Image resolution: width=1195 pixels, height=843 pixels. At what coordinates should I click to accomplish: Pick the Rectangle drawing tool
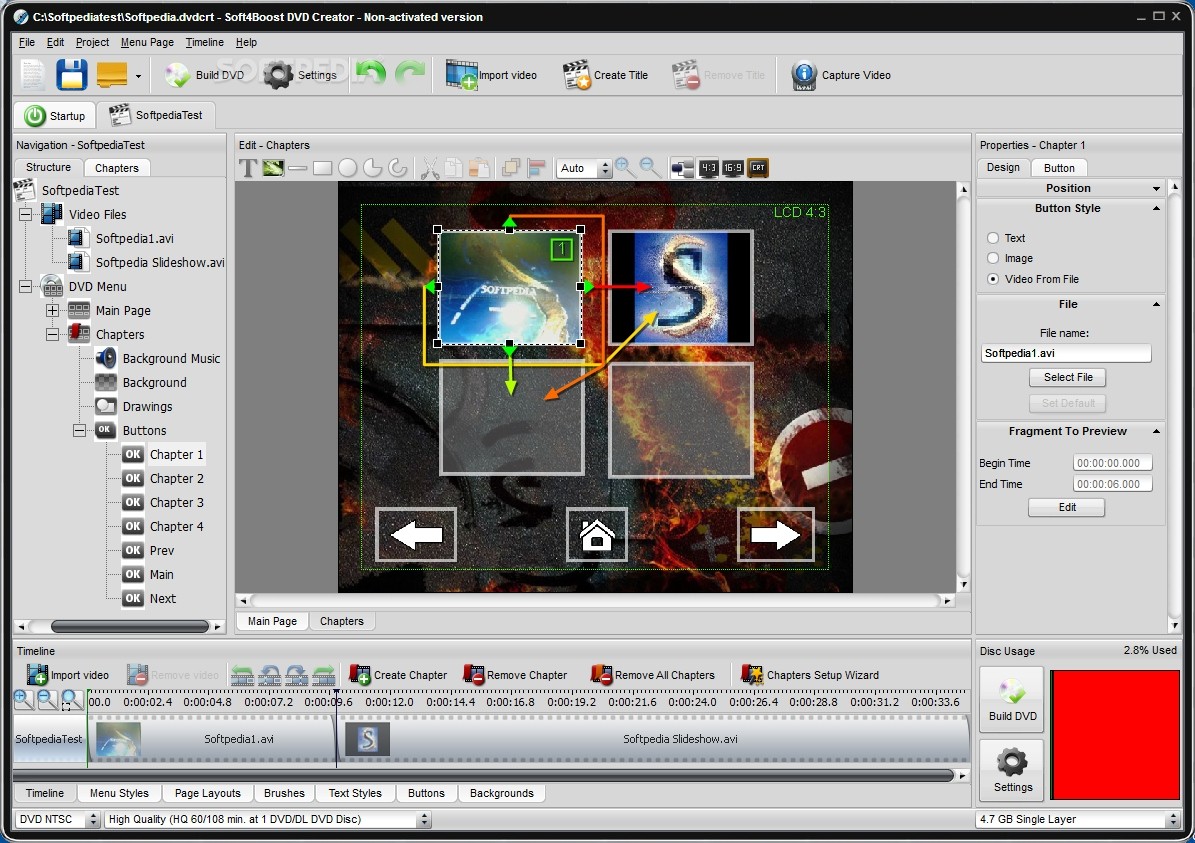pos(322,168)
